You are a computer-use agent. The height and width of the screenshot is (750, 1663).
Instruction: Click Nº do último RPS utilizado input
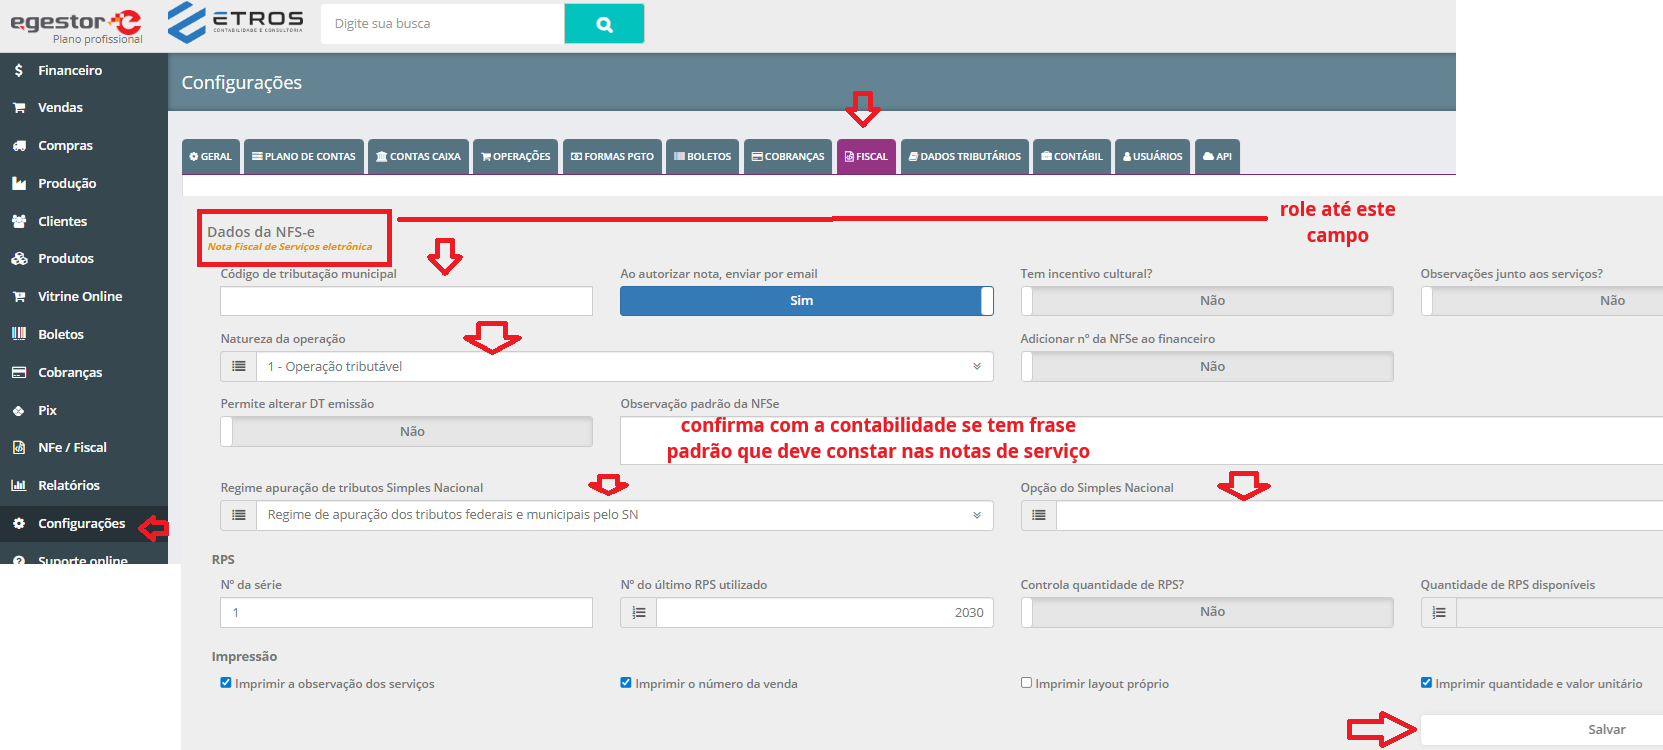(825, 612)
